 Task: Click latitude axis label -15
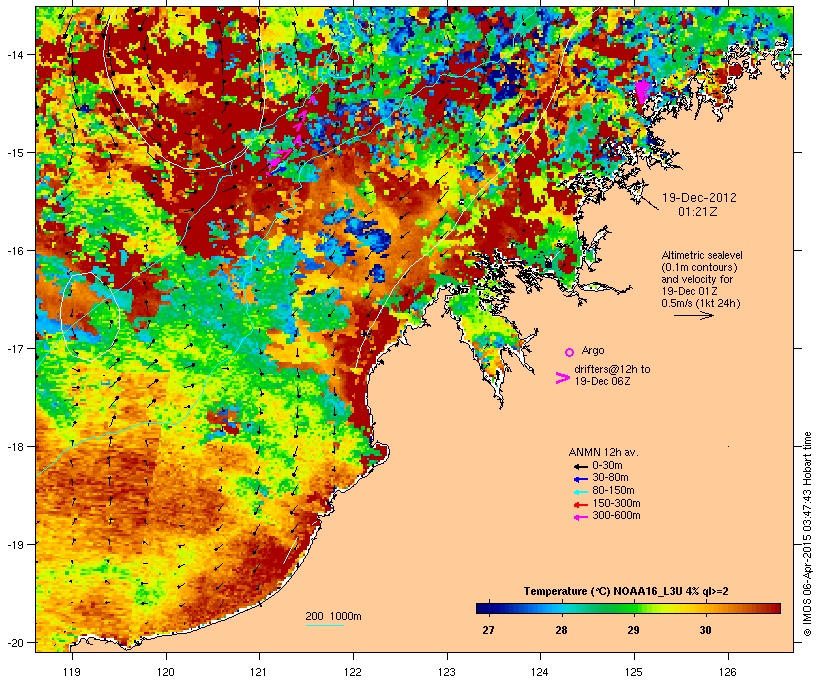pos(14,153)
